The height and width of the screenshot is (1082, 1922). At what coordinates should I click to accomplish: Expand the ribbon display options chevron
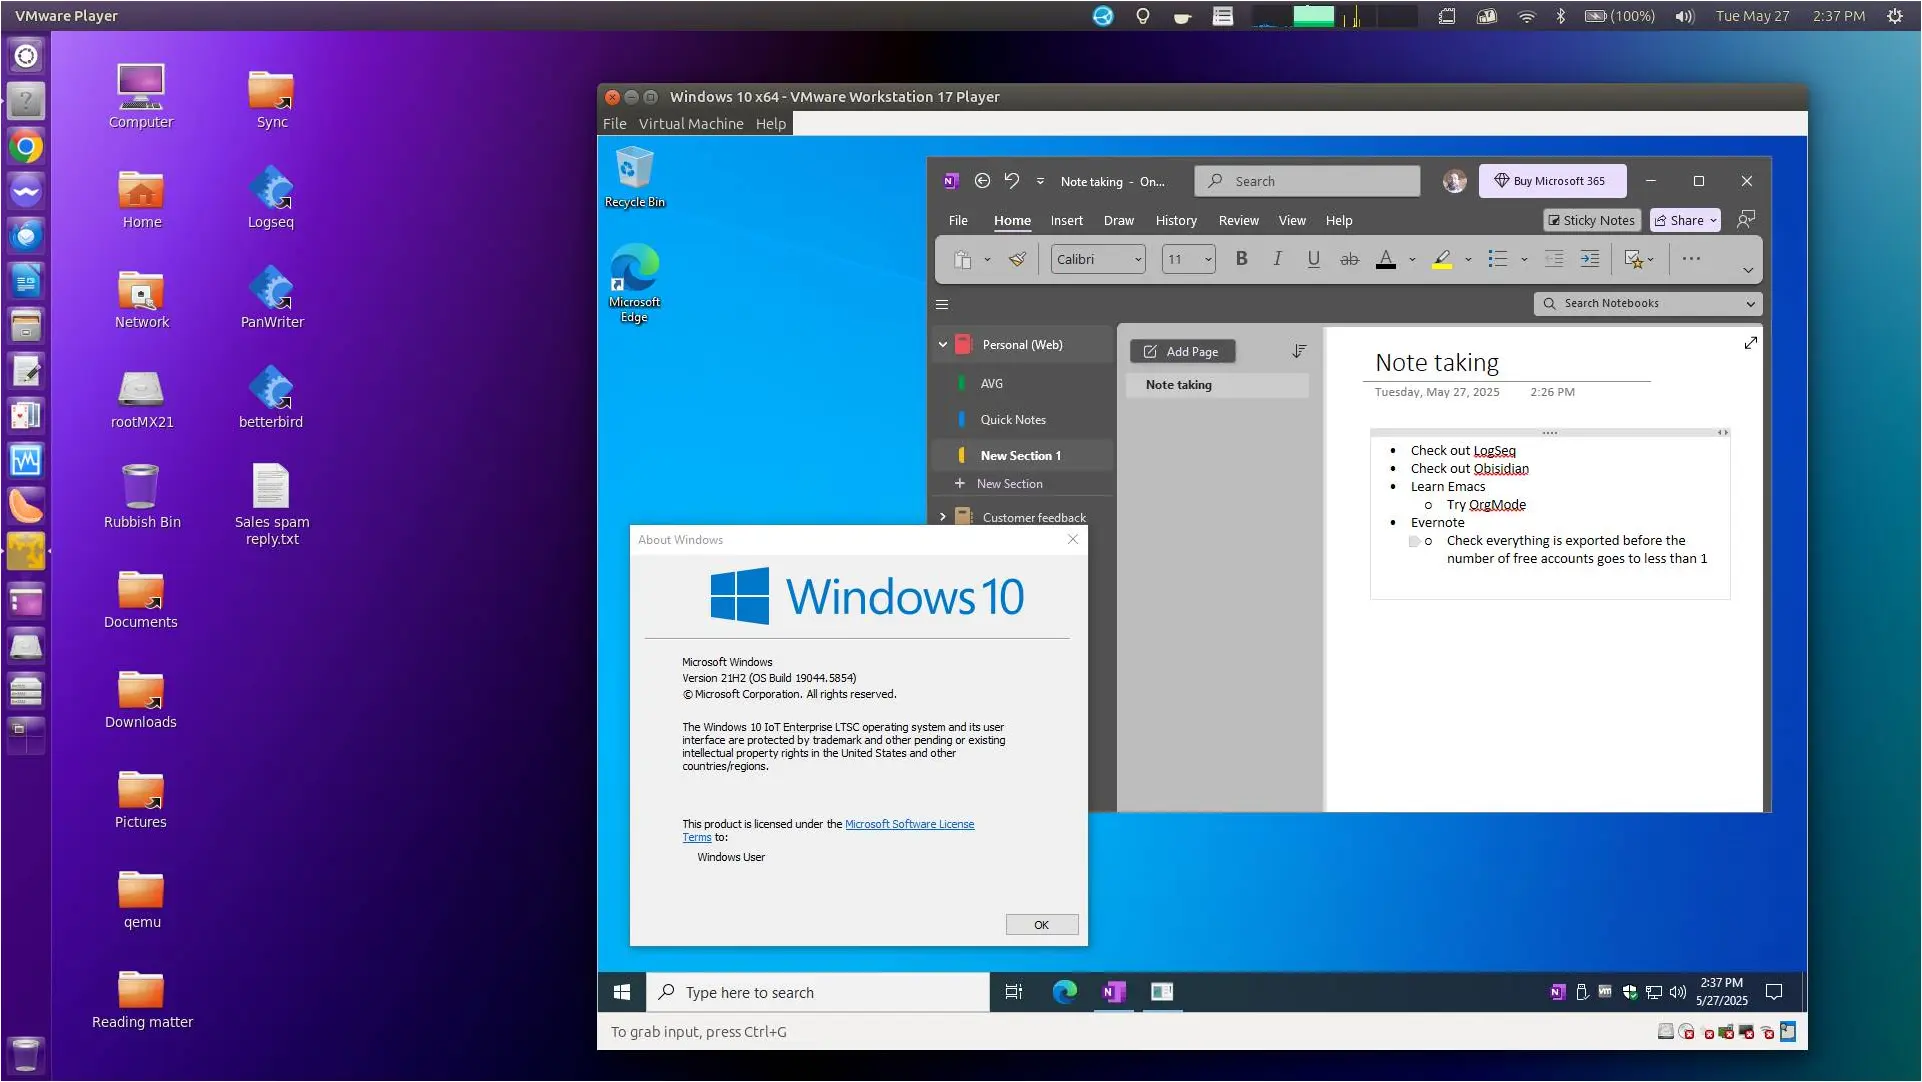[x=1747, y=270]
